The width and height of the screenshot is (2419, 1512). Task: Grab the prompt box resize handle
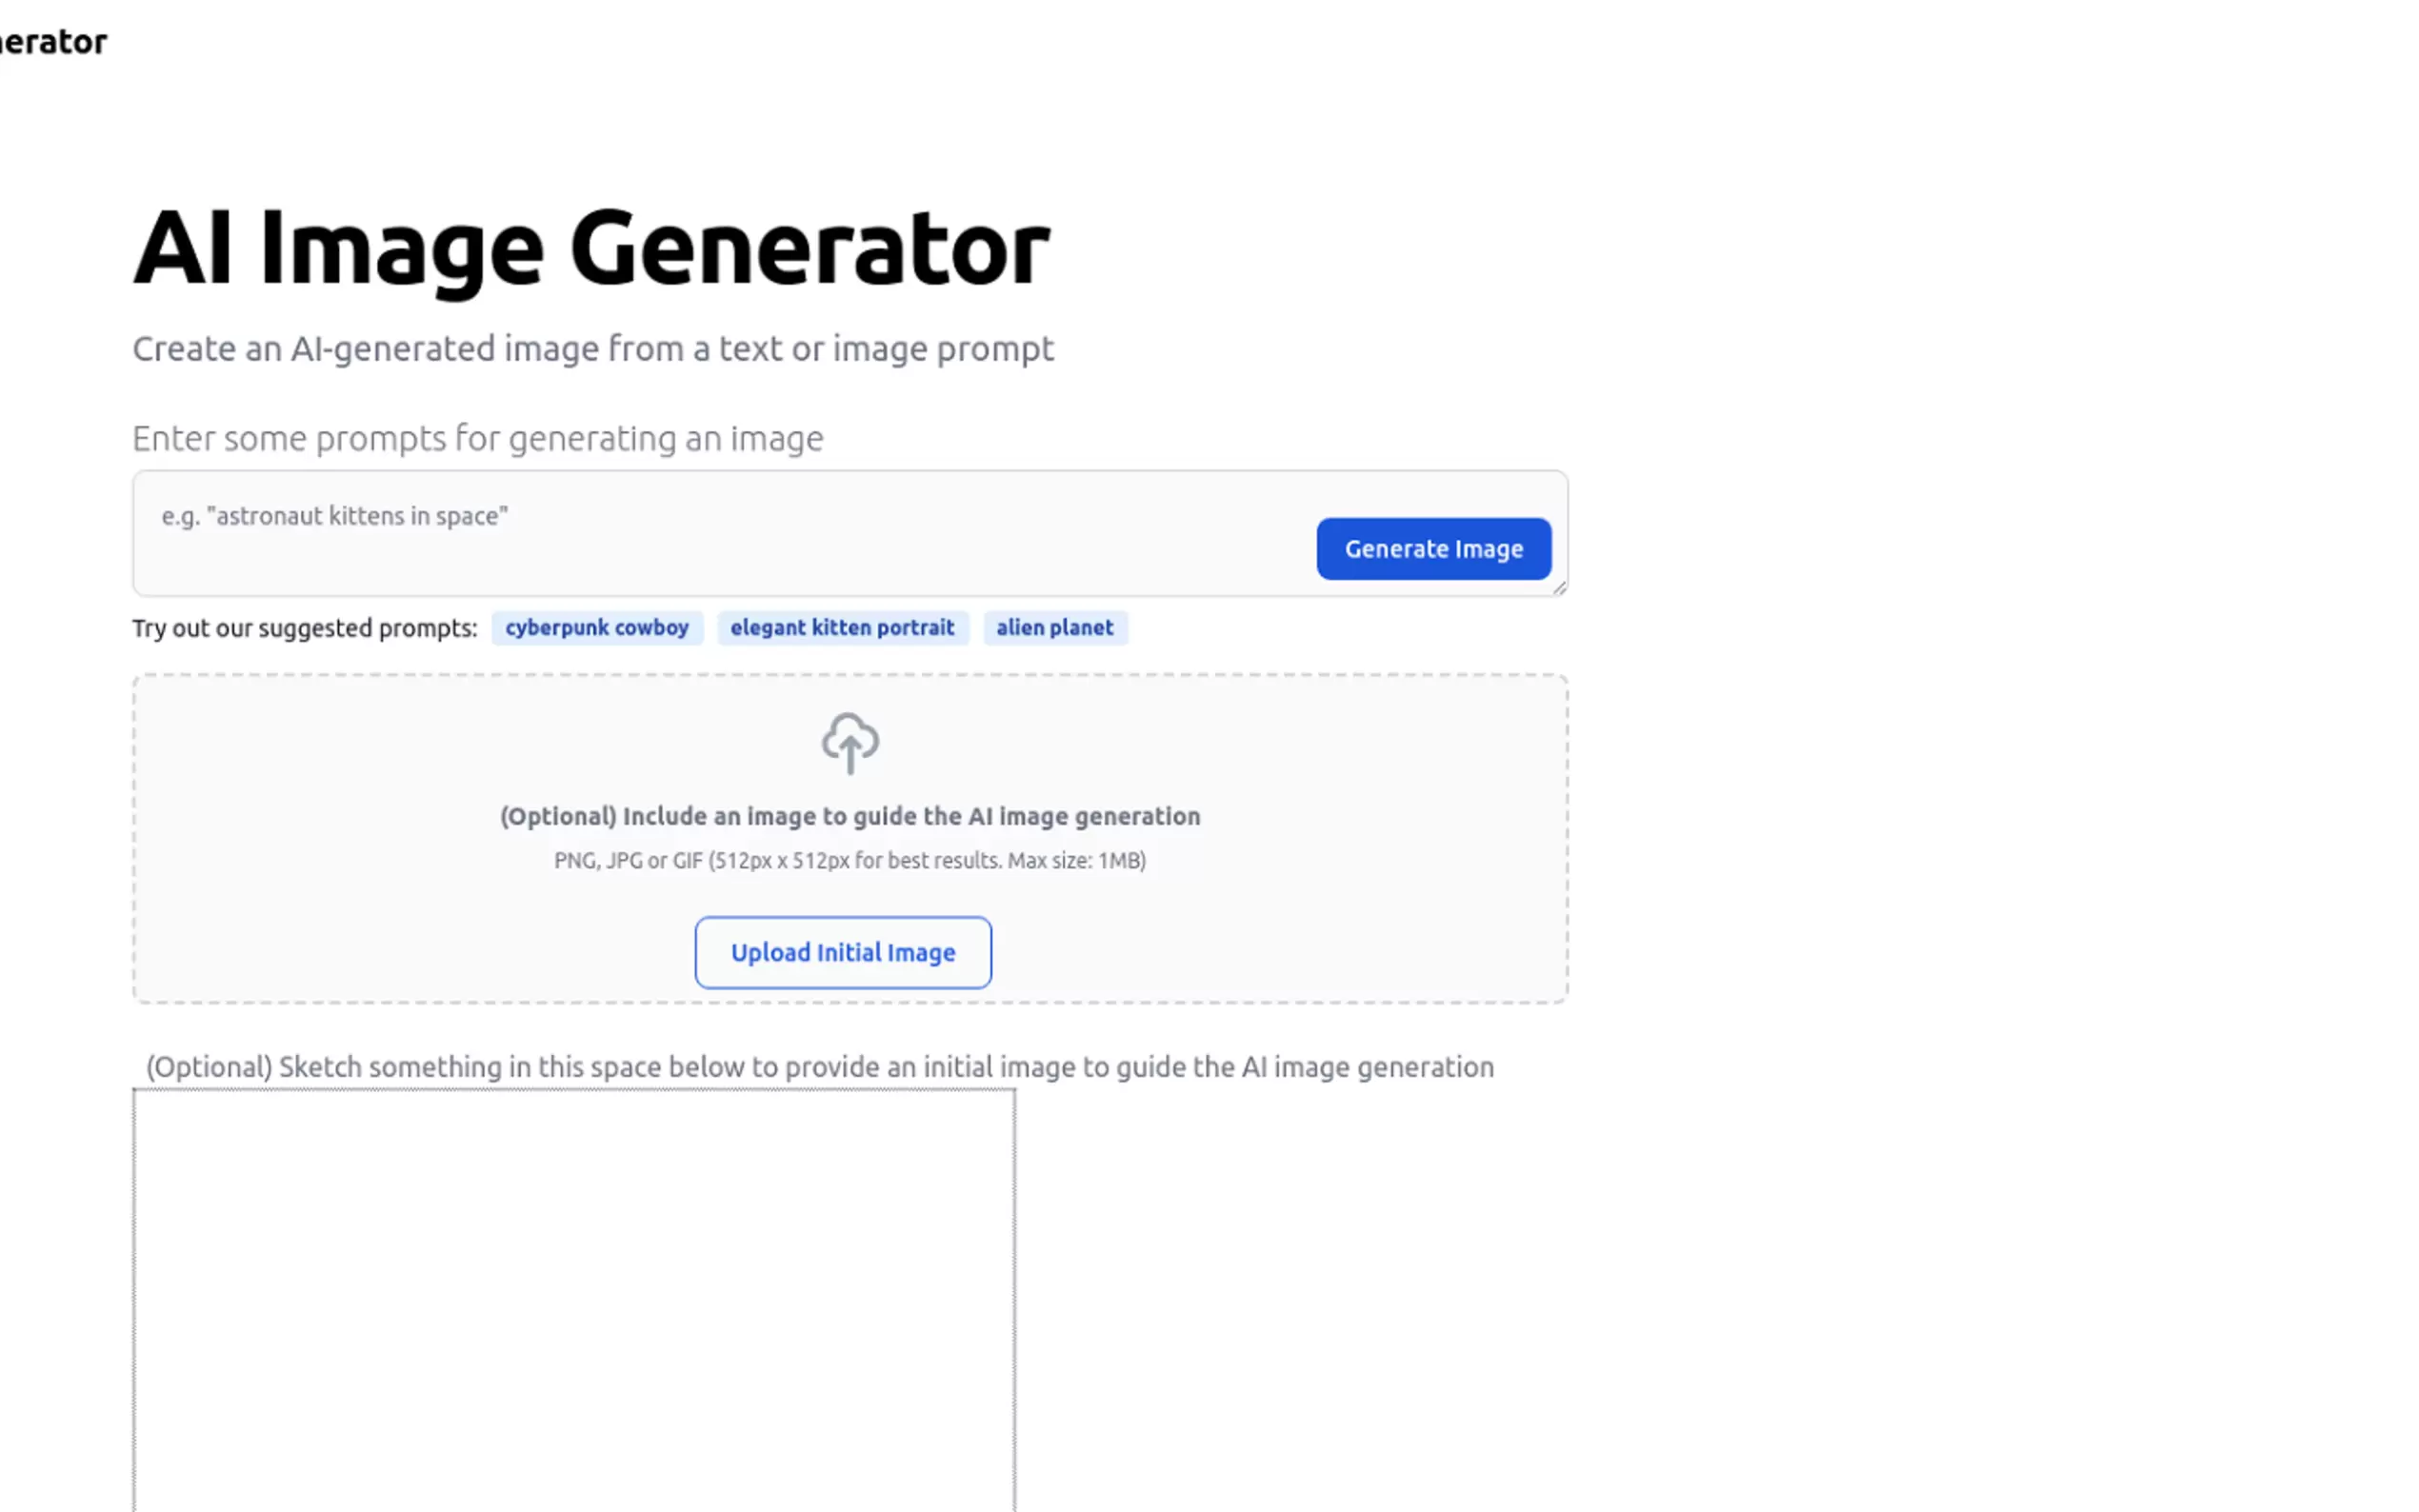coord(1559,588)
